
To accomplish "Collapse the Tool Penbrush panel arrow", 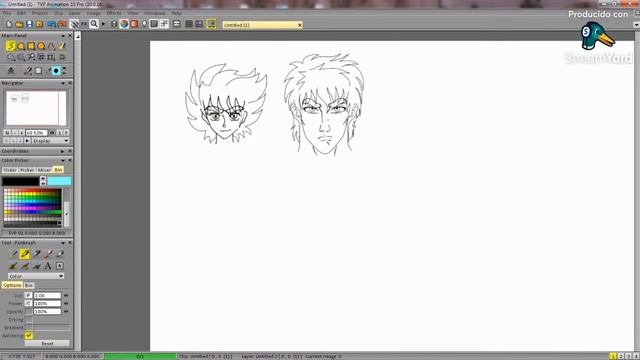I will click(x=63, y=243).
